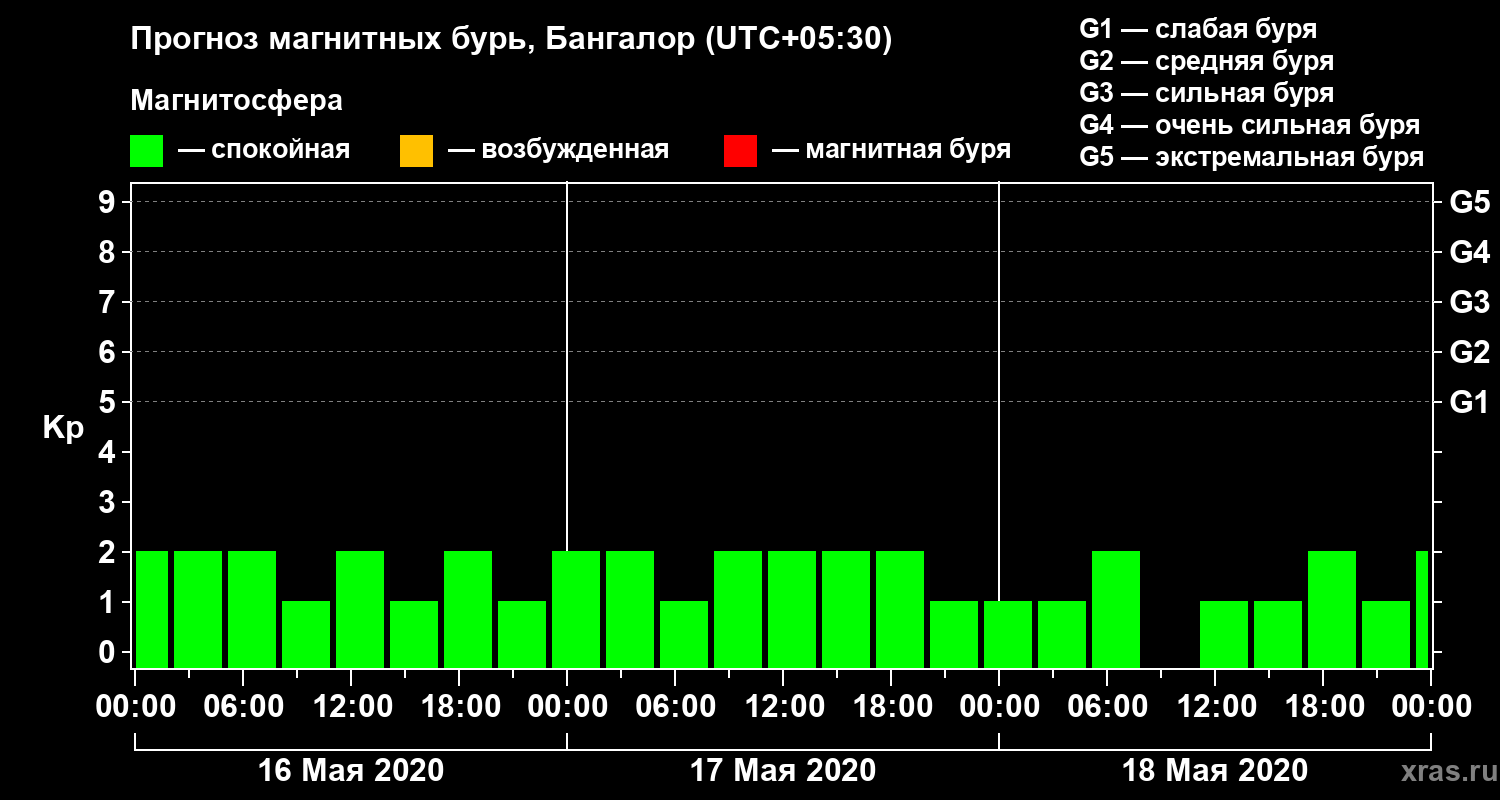Click the red 'магнитная буря' legend swatch
Image resolution: width=1500 pixels, height=800 pixels.
(x=740, y=151)
